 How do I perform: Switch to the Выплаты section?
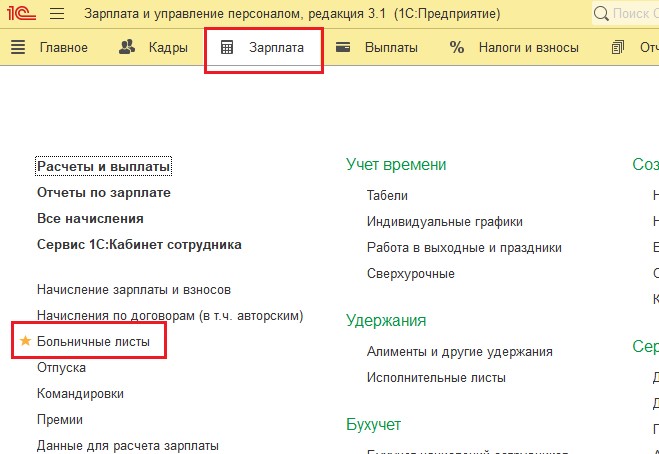[391, 47]
